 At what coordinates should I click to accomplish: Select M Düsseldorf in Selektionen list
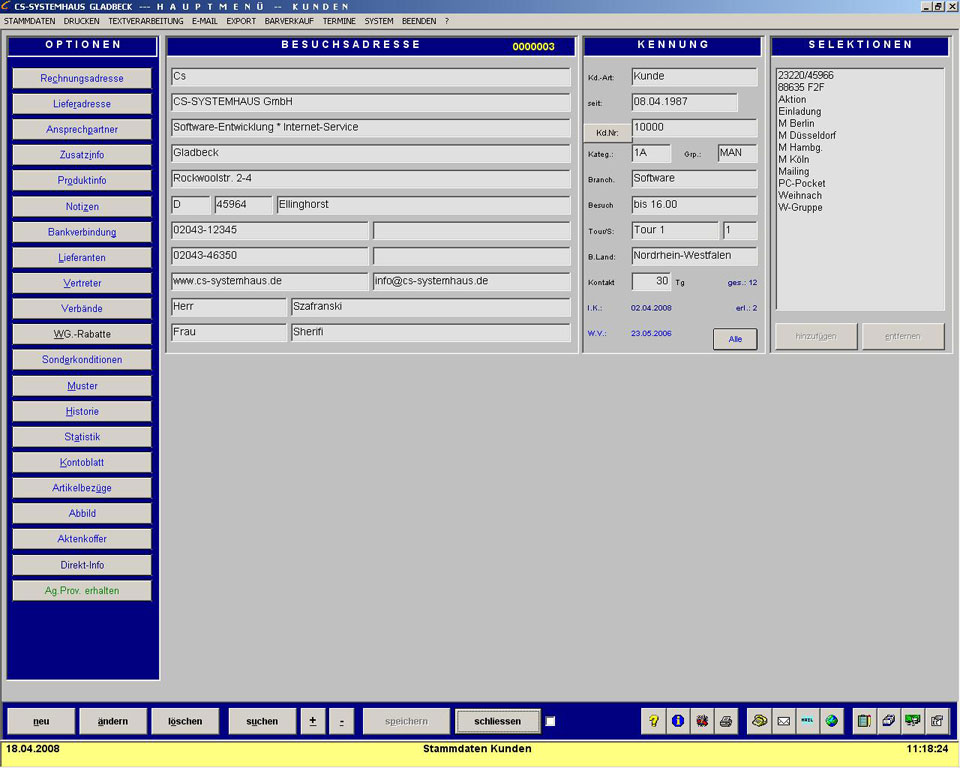(x=807, y=135)
